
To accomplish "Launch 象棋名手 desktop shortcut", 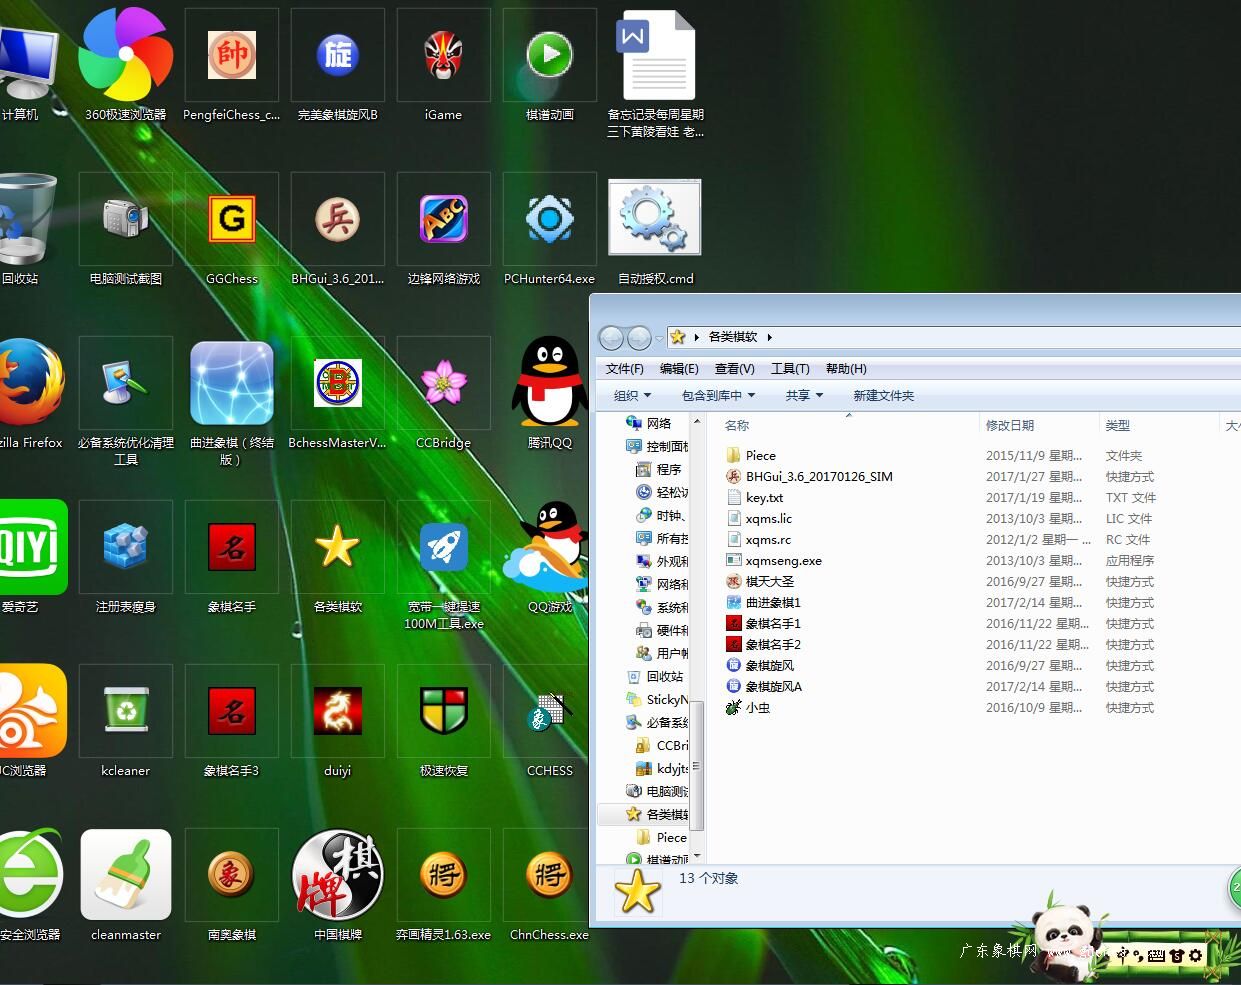I will 232,558.
